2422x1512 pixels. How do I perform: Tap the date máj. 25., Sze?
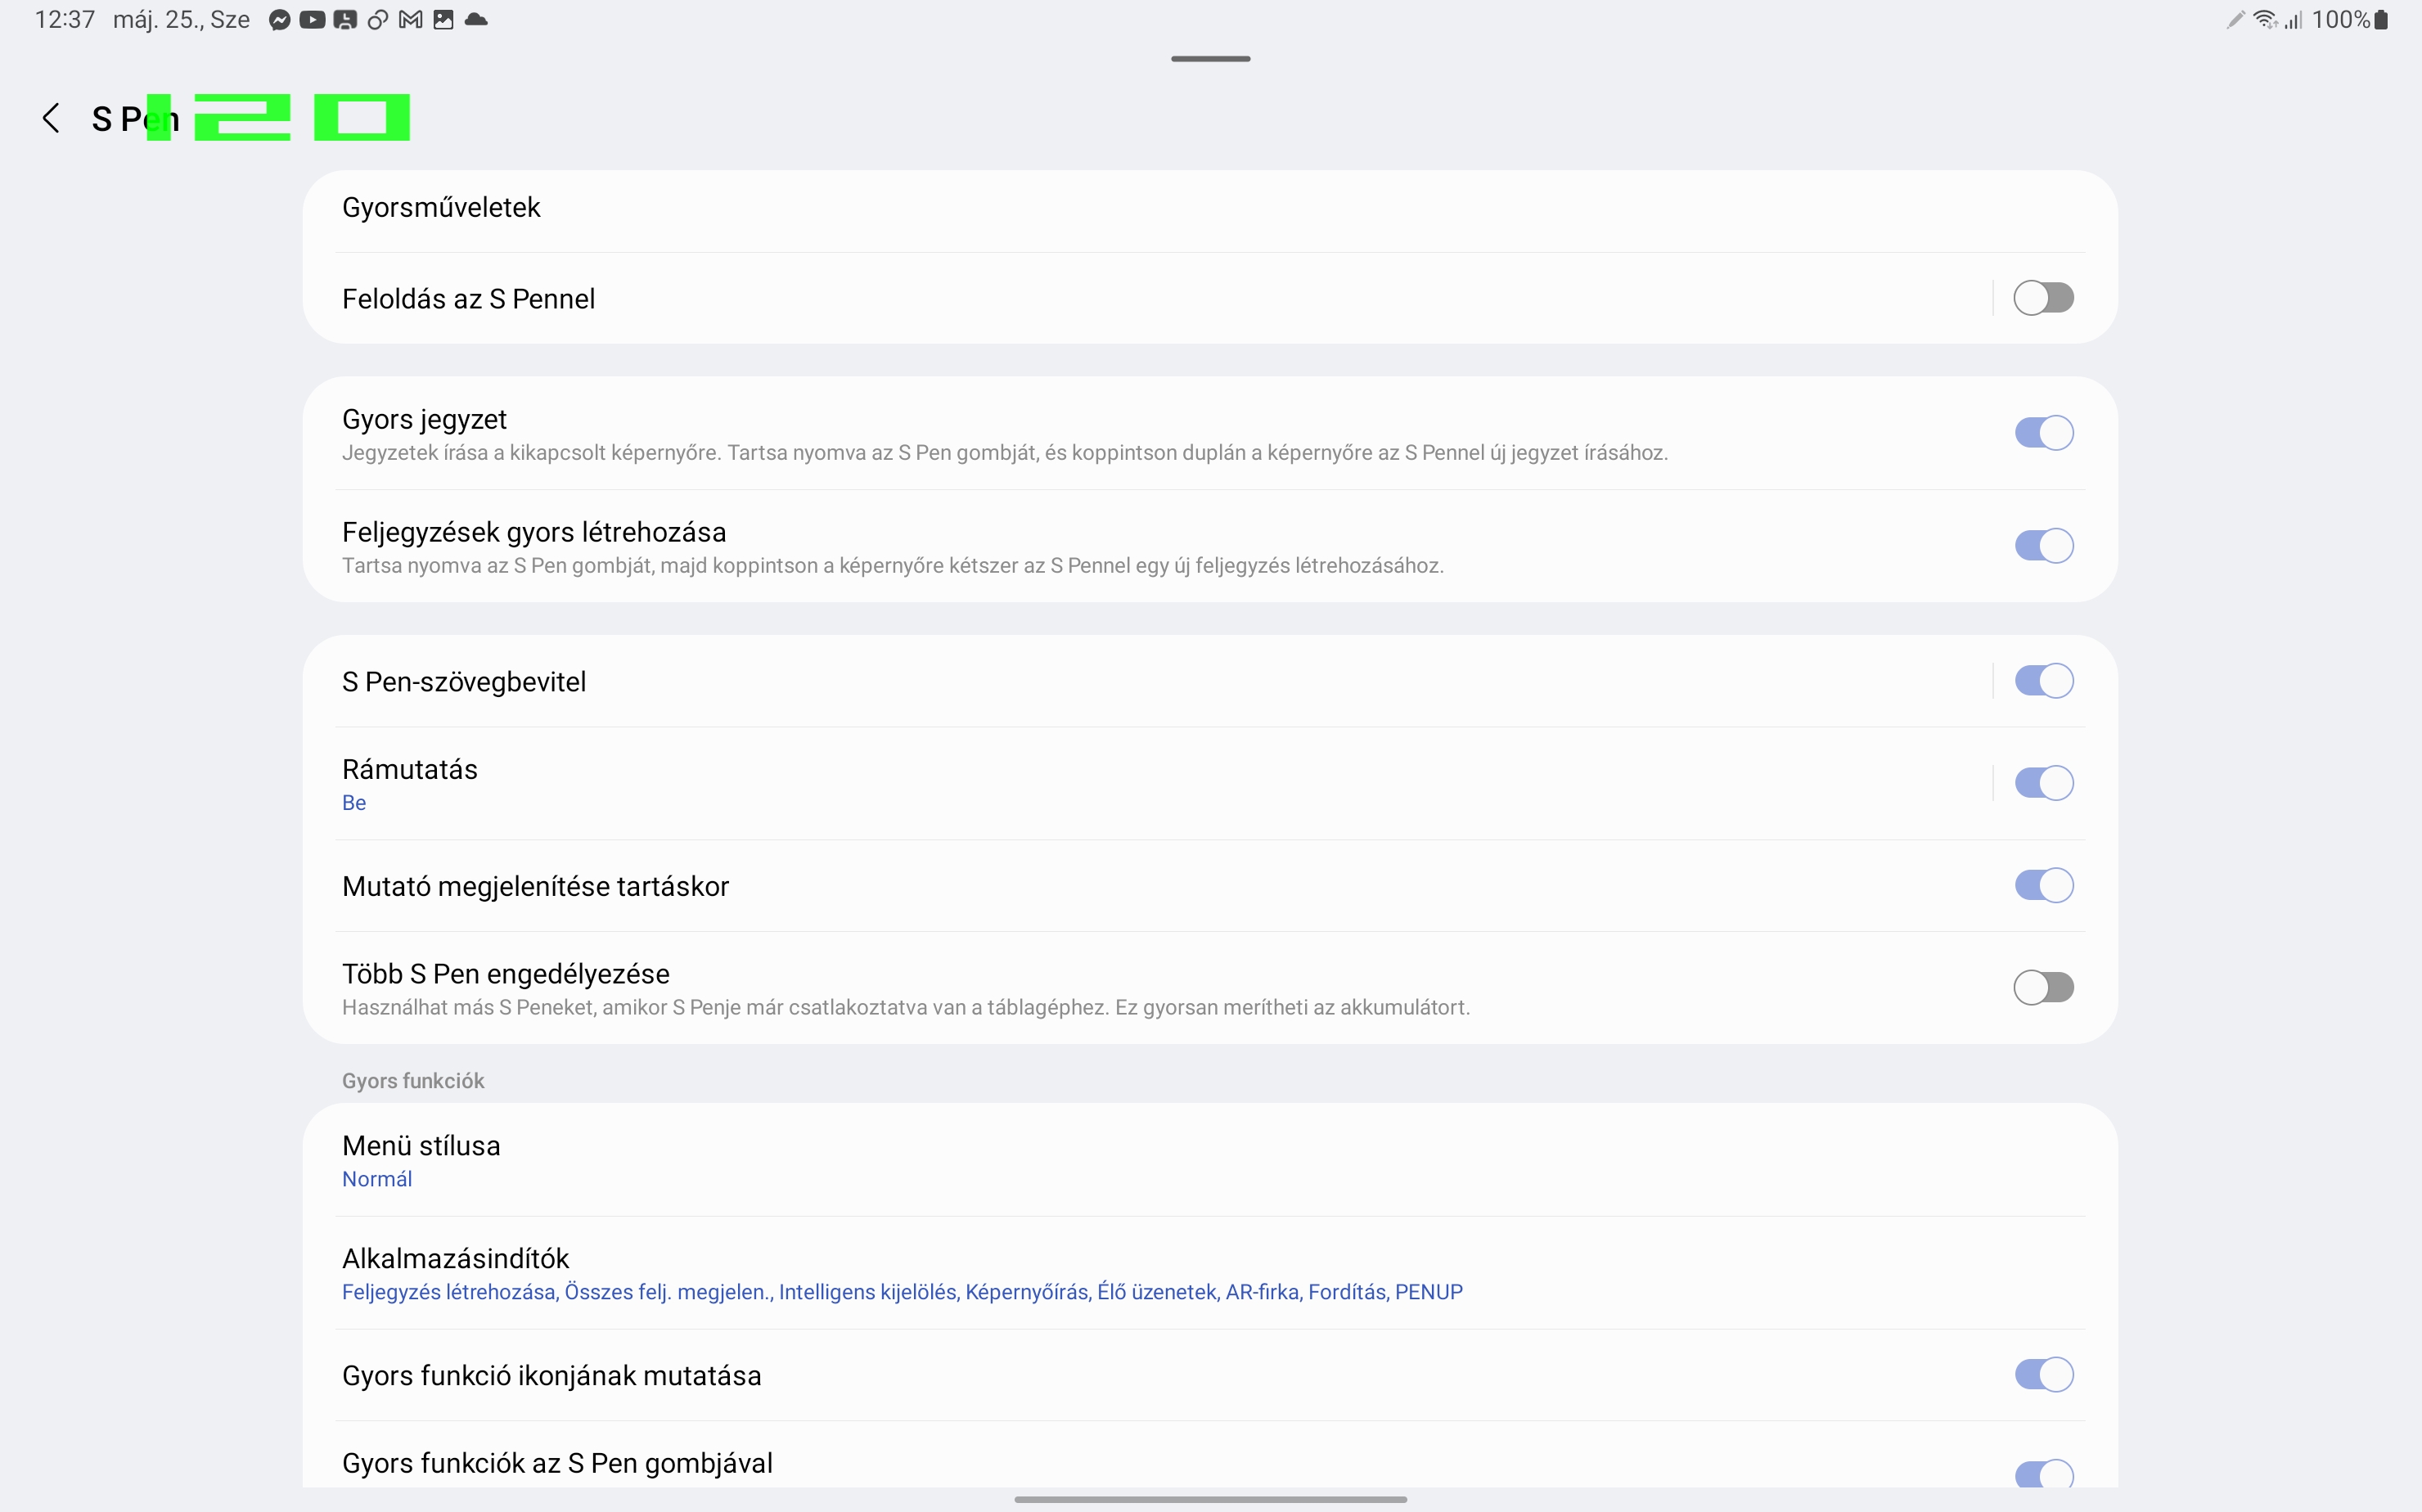(x=181, y=20)
